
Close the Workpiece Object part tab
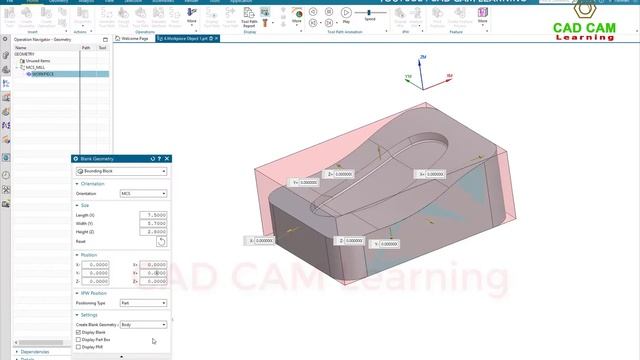tap(216, 38)
